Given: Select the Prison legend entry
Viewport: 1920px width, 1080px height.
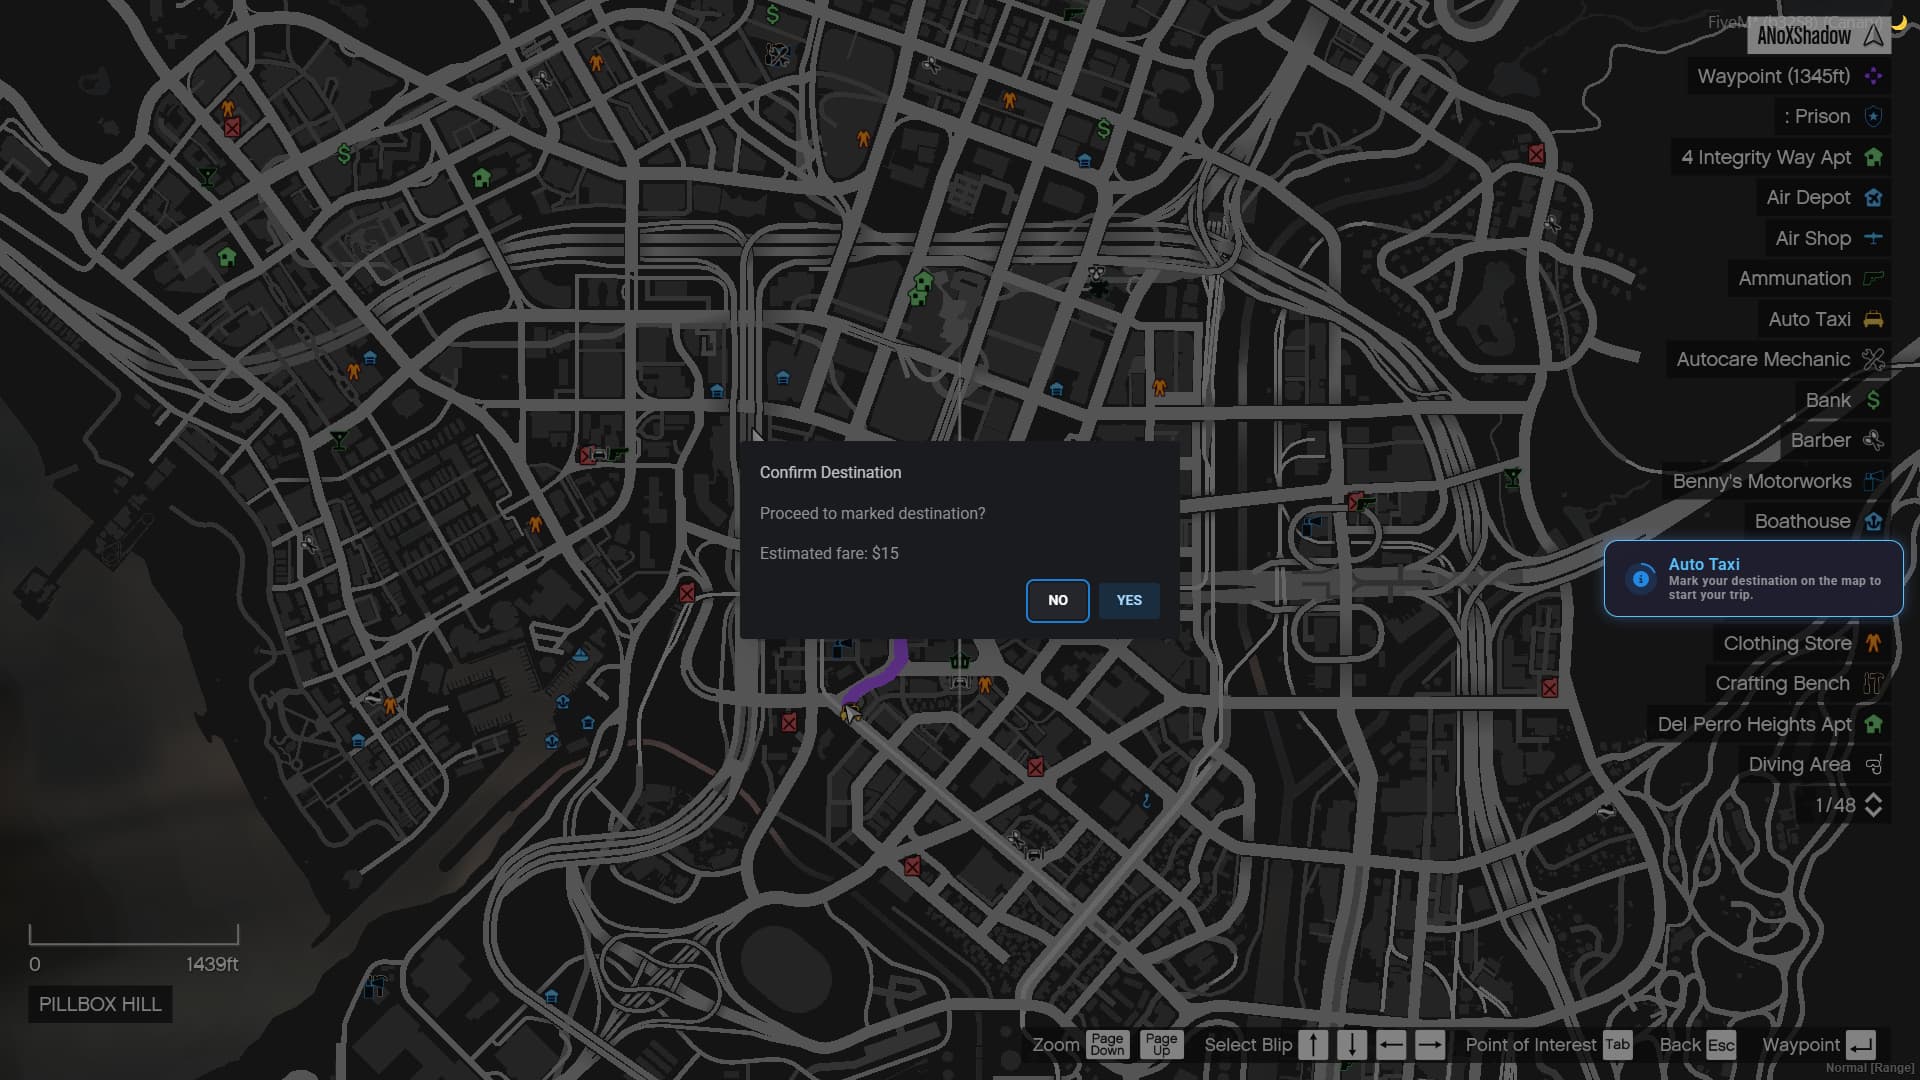Looking at the screenshot, I should (1832, 116).
